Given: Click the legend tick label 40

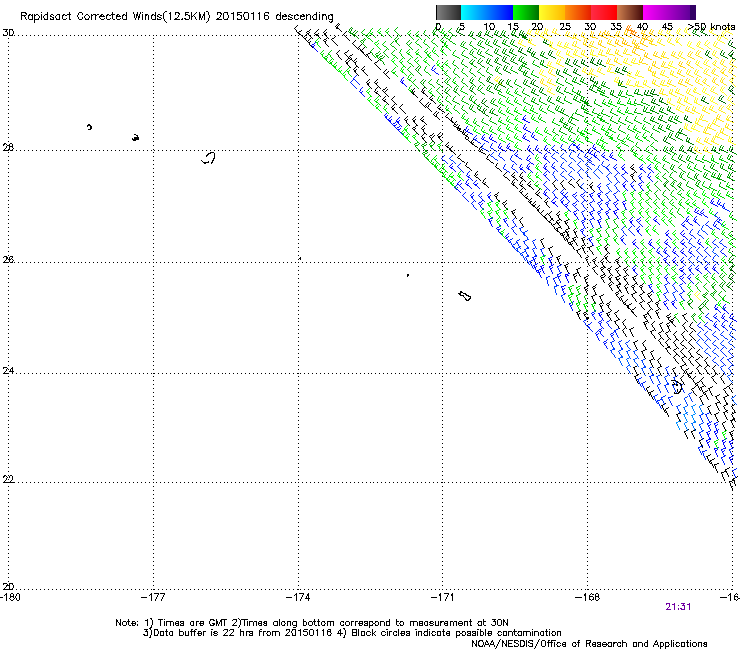Looking at the screenshot, I should point(642,27).
